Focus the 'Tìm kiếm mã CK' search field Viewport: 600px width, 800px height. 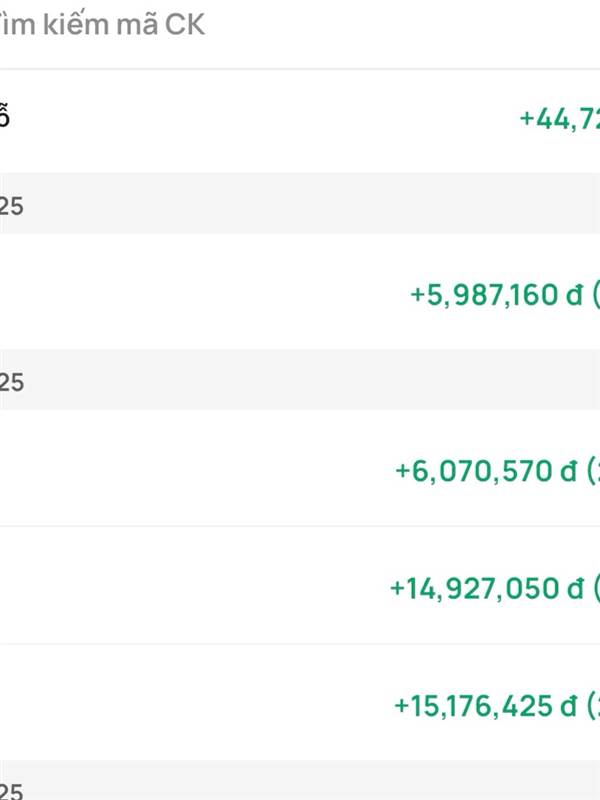pyautogui.click(x=300, y=24)
